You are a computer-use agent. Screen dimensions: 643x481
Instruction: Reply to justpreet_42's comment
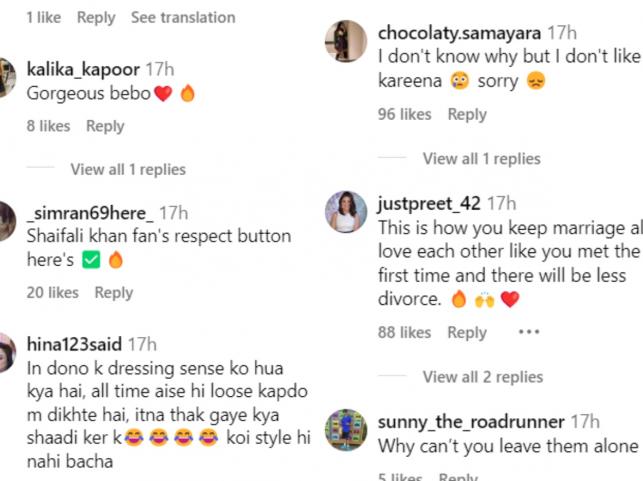[x=467, y=333]
